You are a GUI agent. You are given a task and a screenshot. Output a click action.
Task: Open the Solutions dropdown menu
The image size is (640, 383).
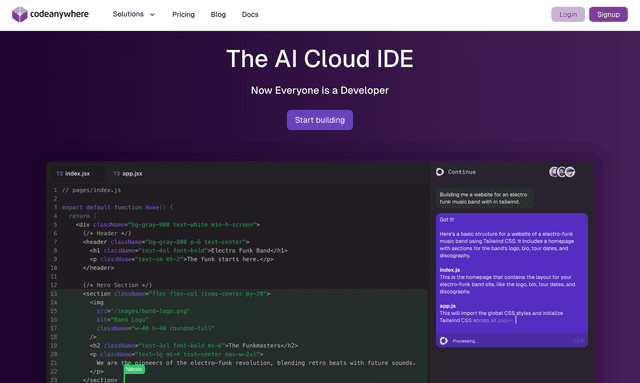(134, 14)
